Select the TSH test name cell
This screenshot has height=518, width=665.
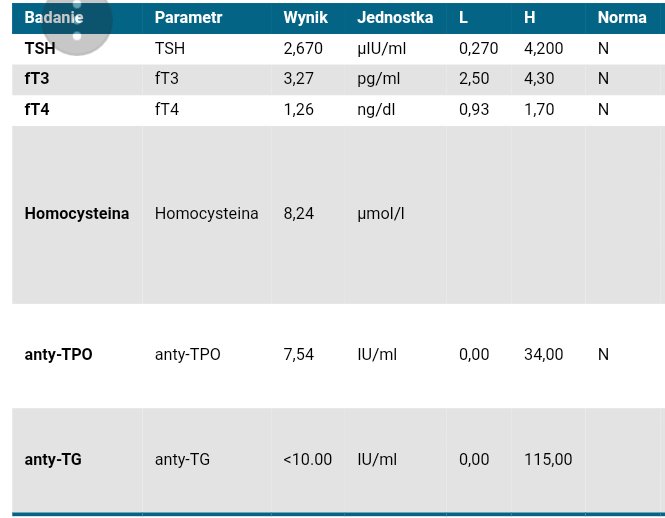(40, 48)
